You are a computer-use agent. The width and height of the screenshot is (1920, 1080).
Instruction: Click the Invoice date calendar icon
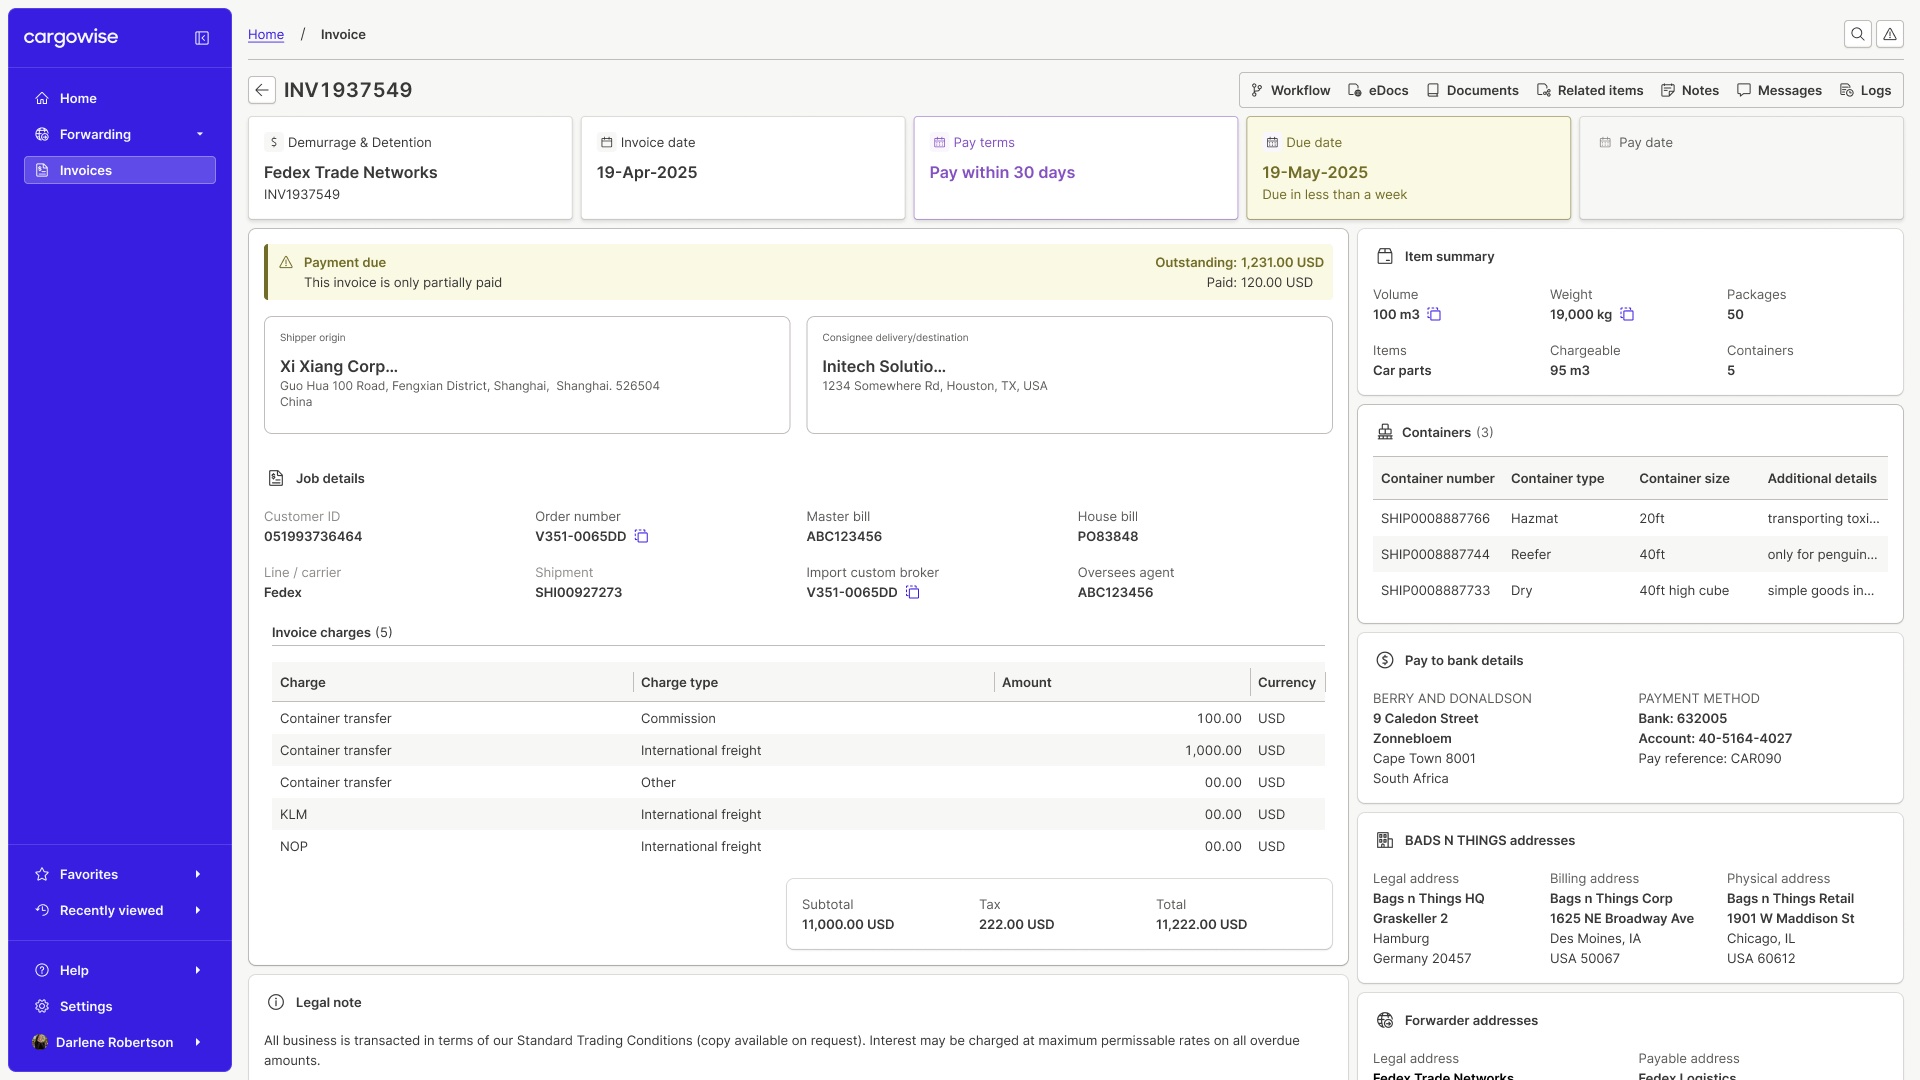pos(606,142)
